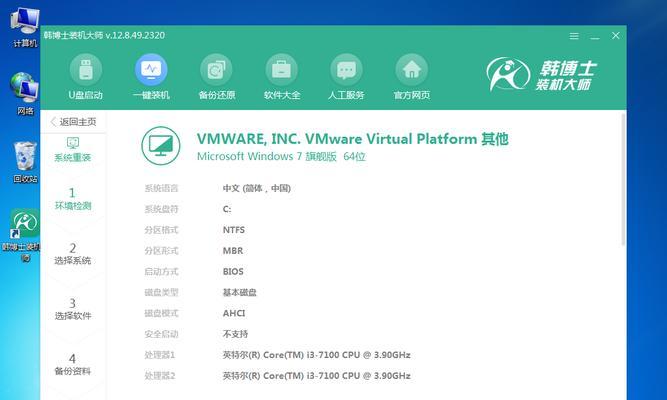Screen dimensions: 667x400
Task: Select step 4 备份资料
Action: (x=73, y=365)
